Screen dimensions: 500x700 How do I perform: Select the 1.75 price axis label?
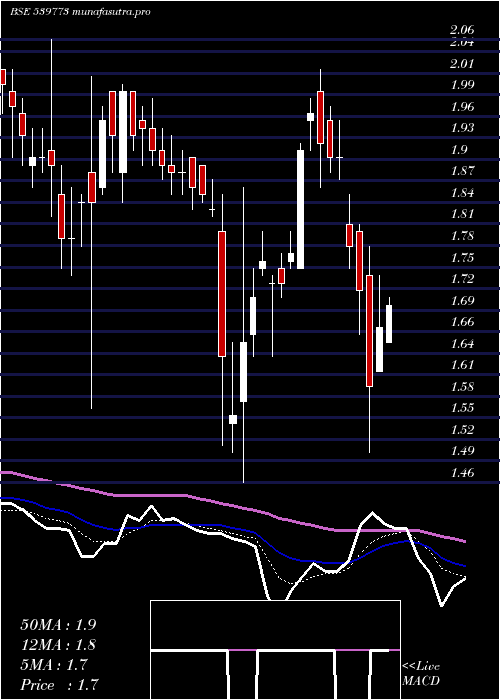click(x=462, y=258)
